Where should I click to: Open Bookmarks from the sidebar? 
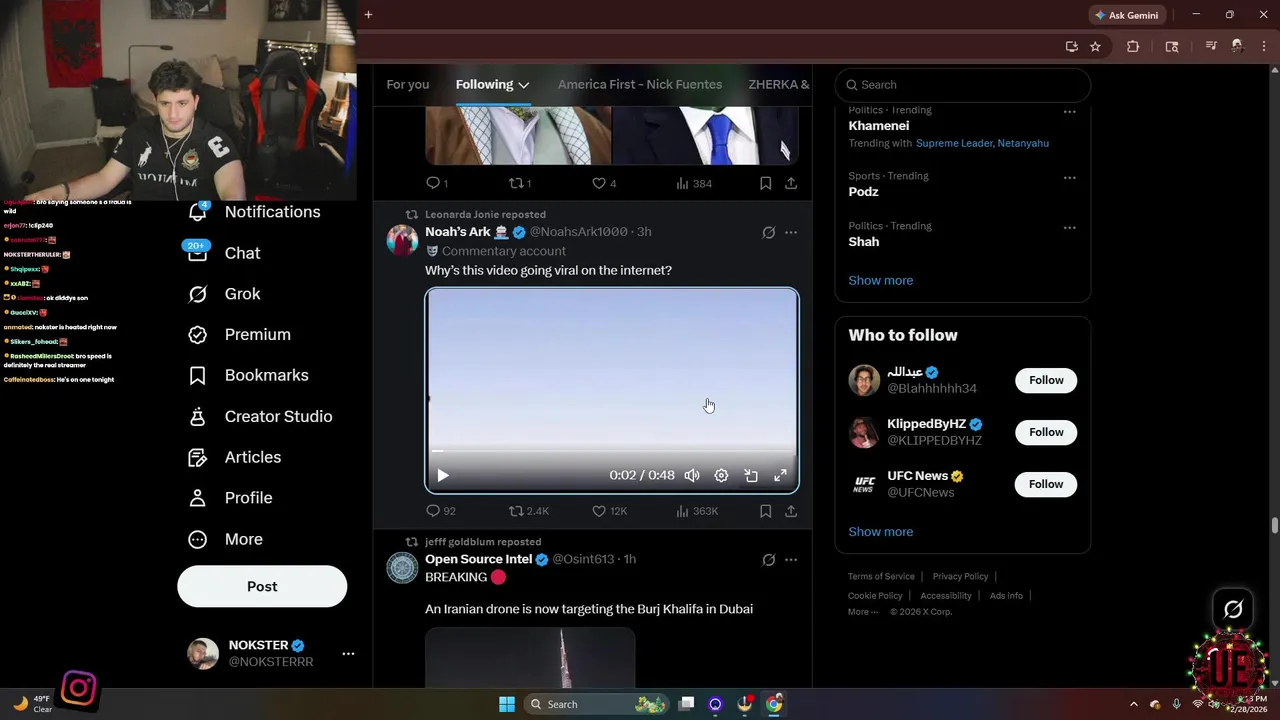coord(248,375)
